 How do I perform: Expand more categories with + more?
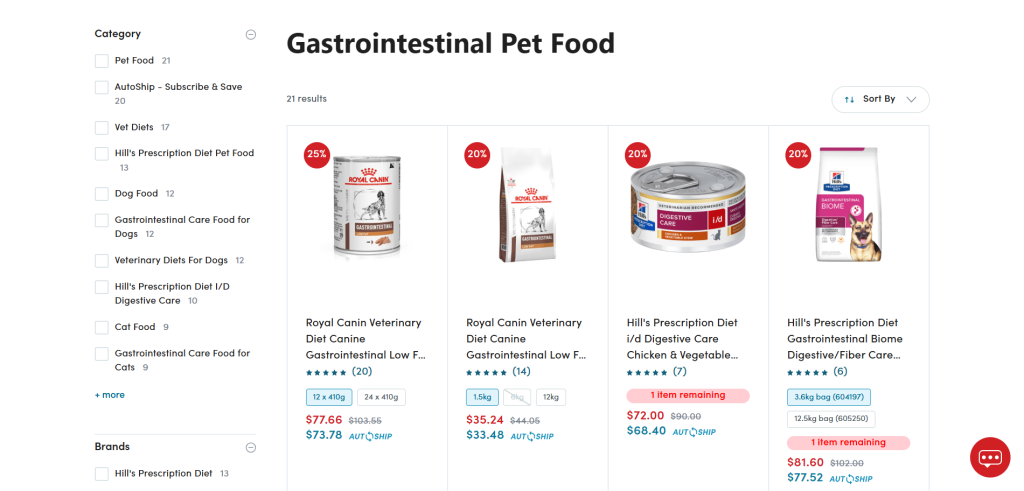(110, 395)
